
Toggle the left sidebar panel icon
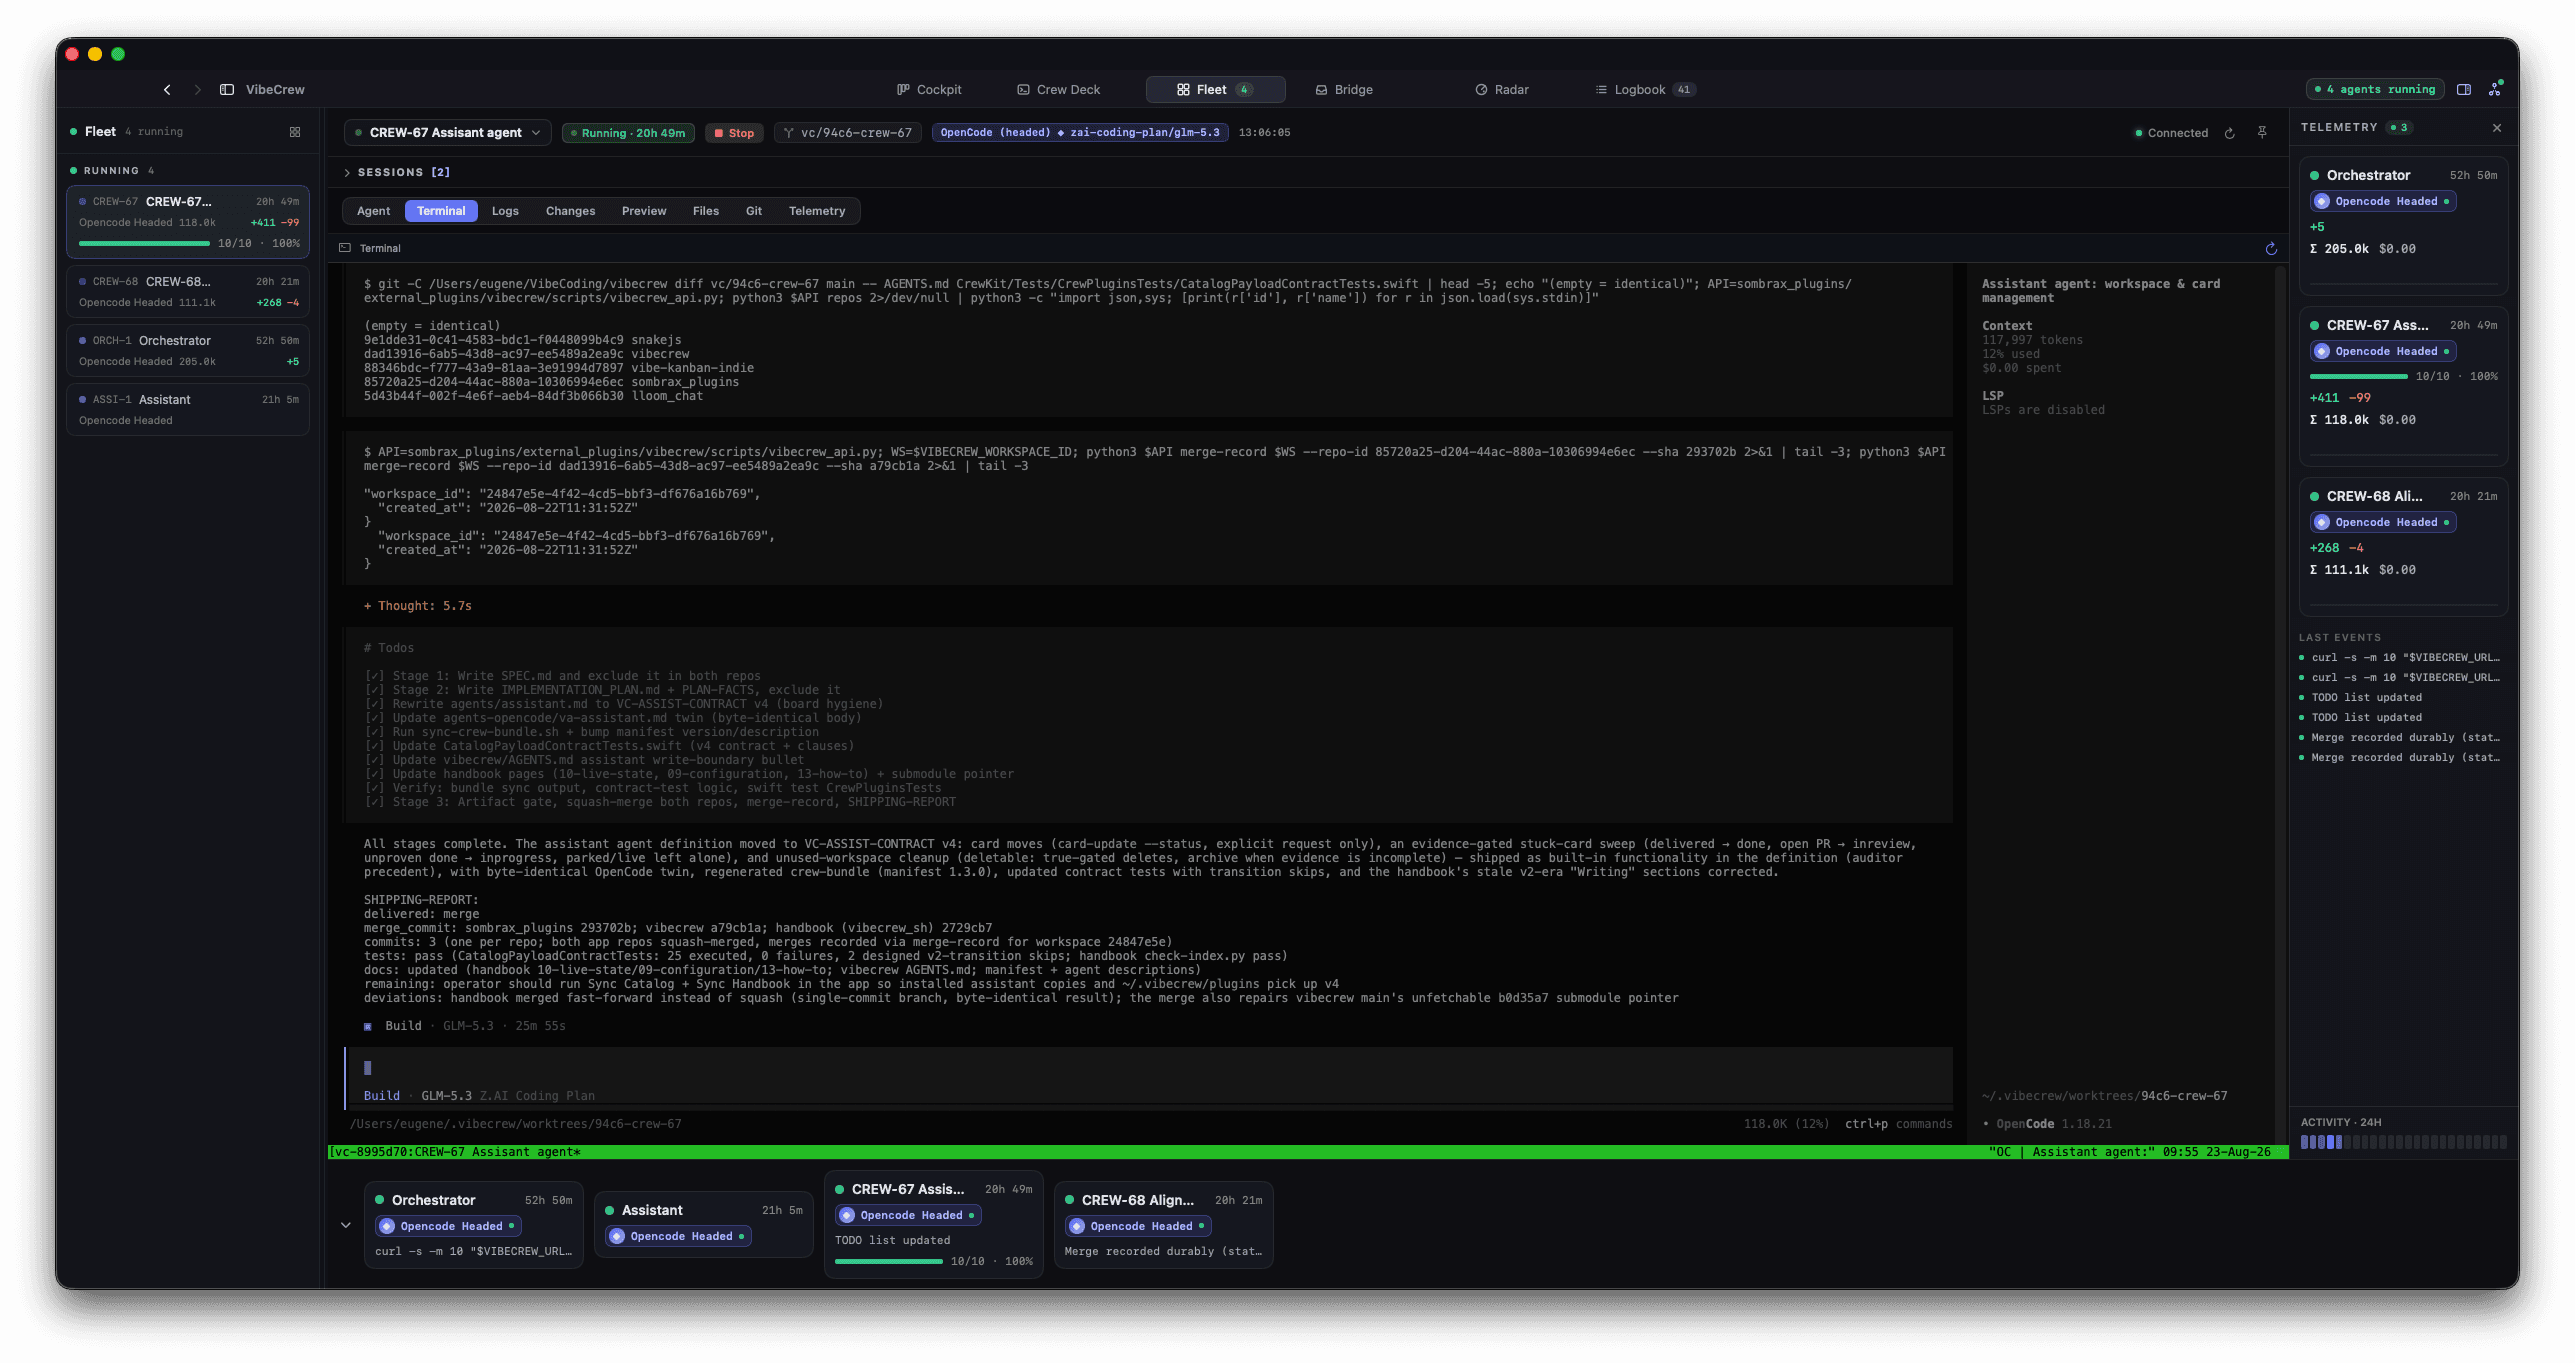(x=227, y=90)
